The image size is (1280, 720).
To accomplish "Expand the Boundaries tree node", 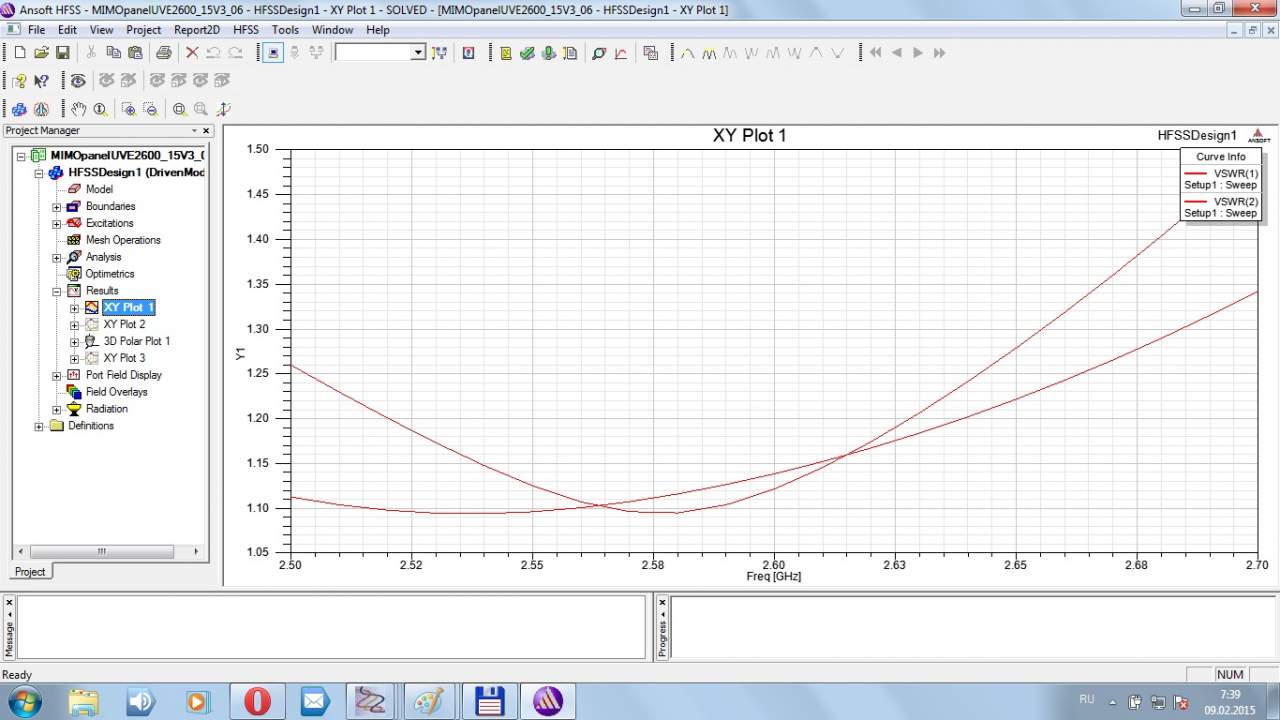I will tap(57, 207).
